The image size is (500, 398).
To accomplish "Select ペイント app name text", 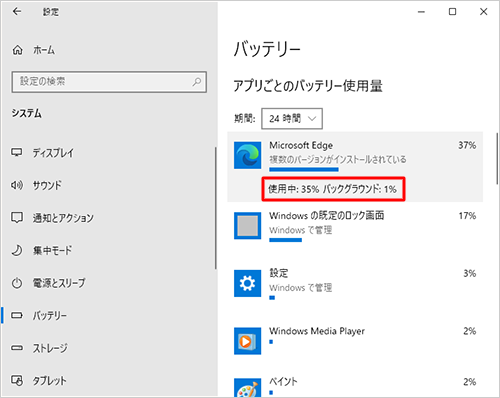I will pos(283,381).
